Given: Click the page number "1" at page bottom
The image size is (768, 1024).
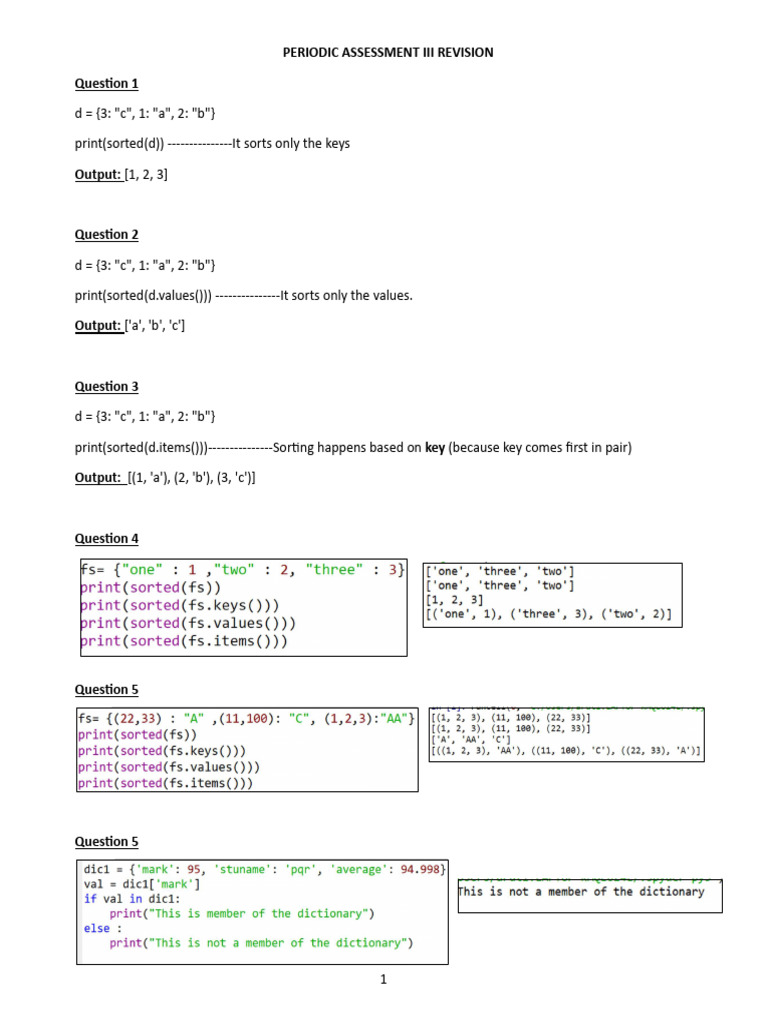Looking at the screenshot, I should (x=383, y=980).
